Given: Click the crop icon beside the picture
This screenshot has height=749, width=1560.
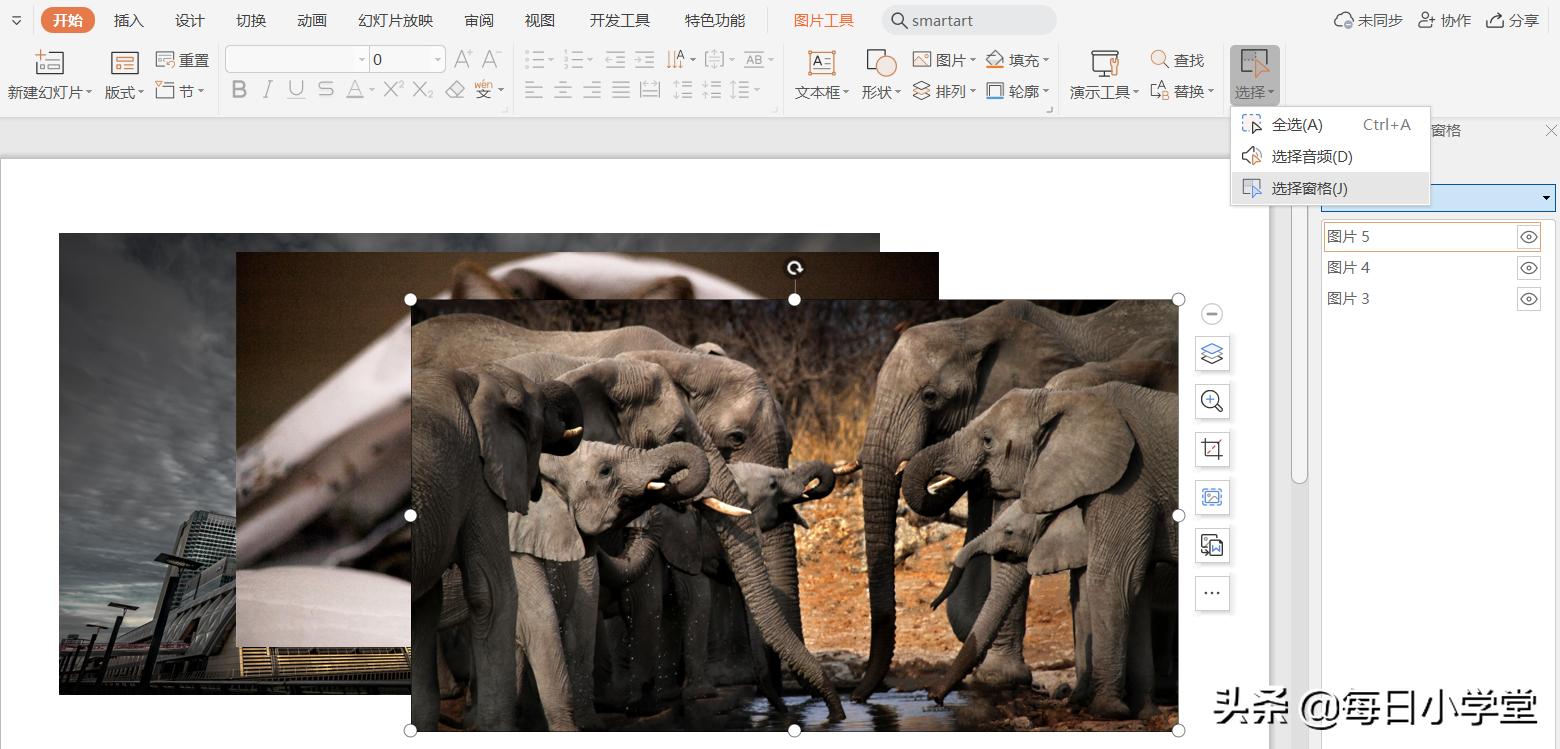Looking at the screenshot, I should pos(1212,449).
